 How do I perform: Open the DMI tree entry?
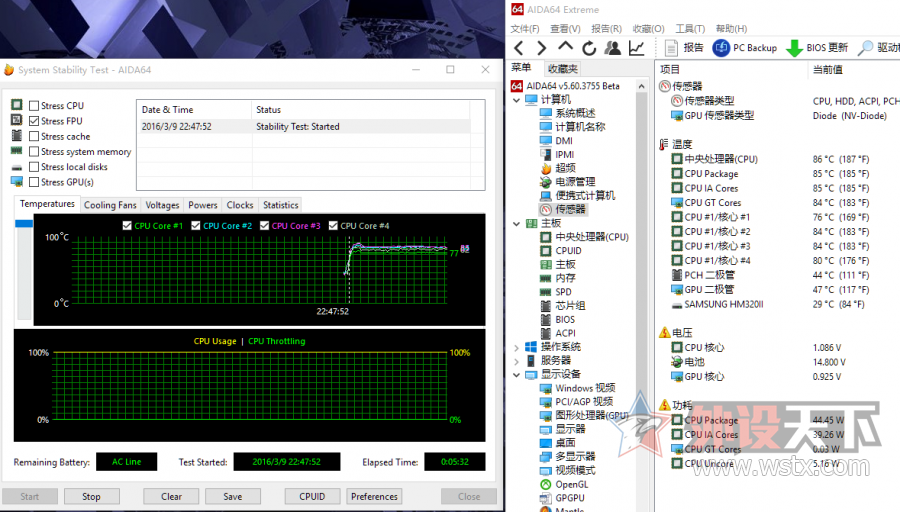coord(564,141)
